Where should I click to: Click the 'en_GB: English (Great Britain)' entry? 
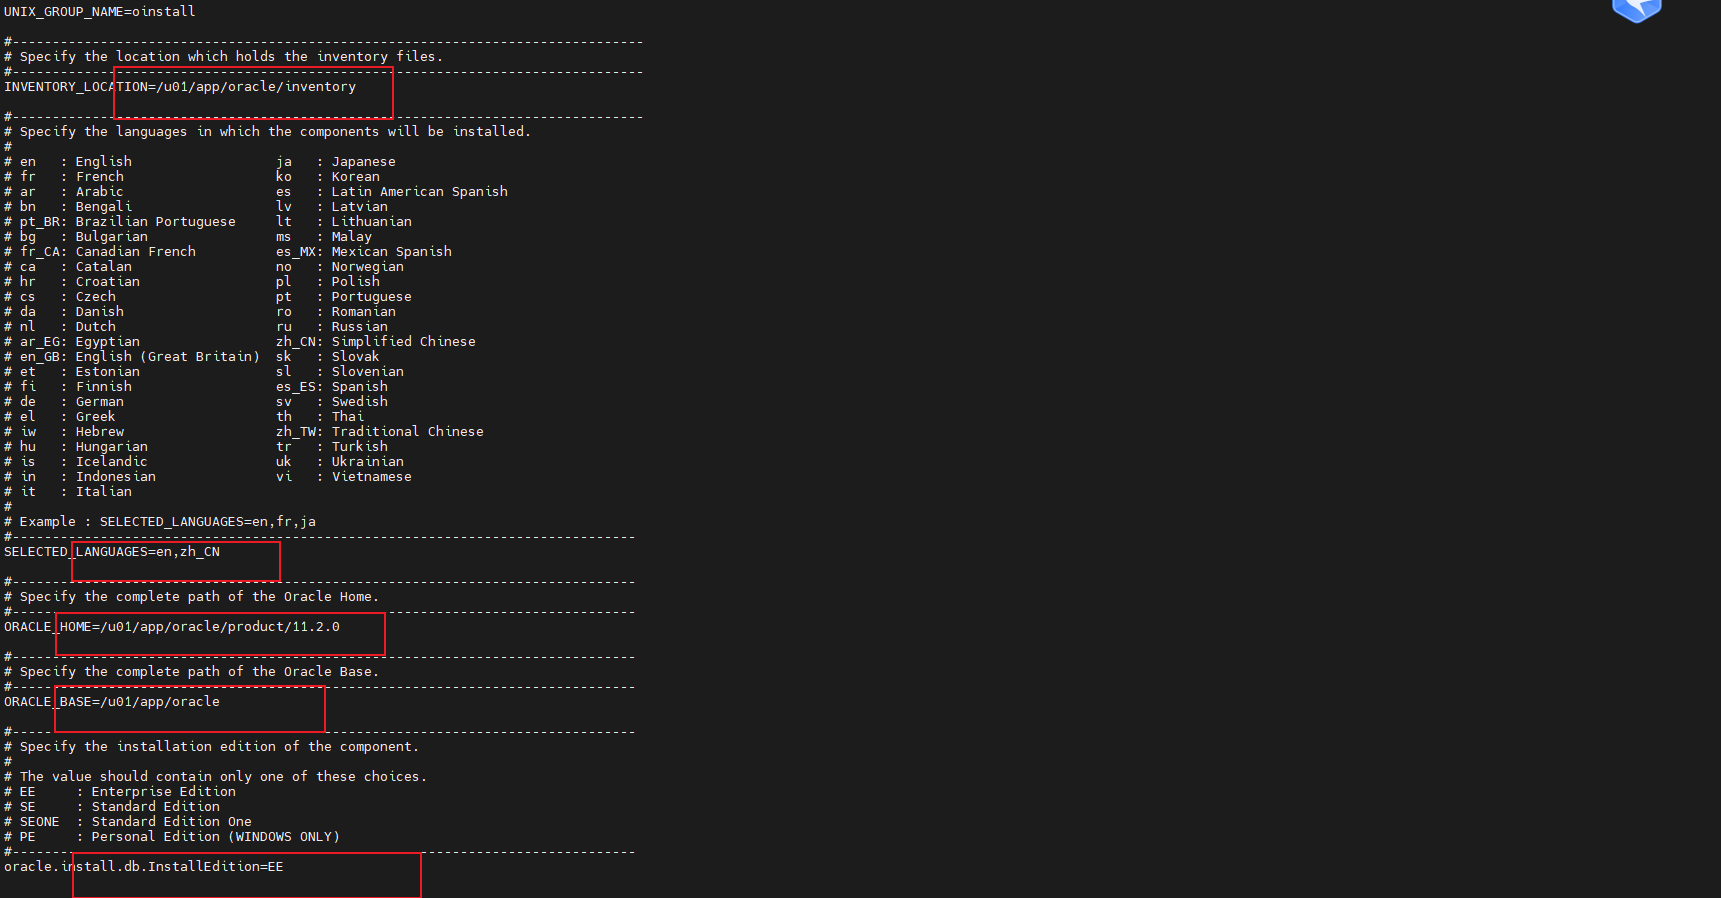point(140,357)
